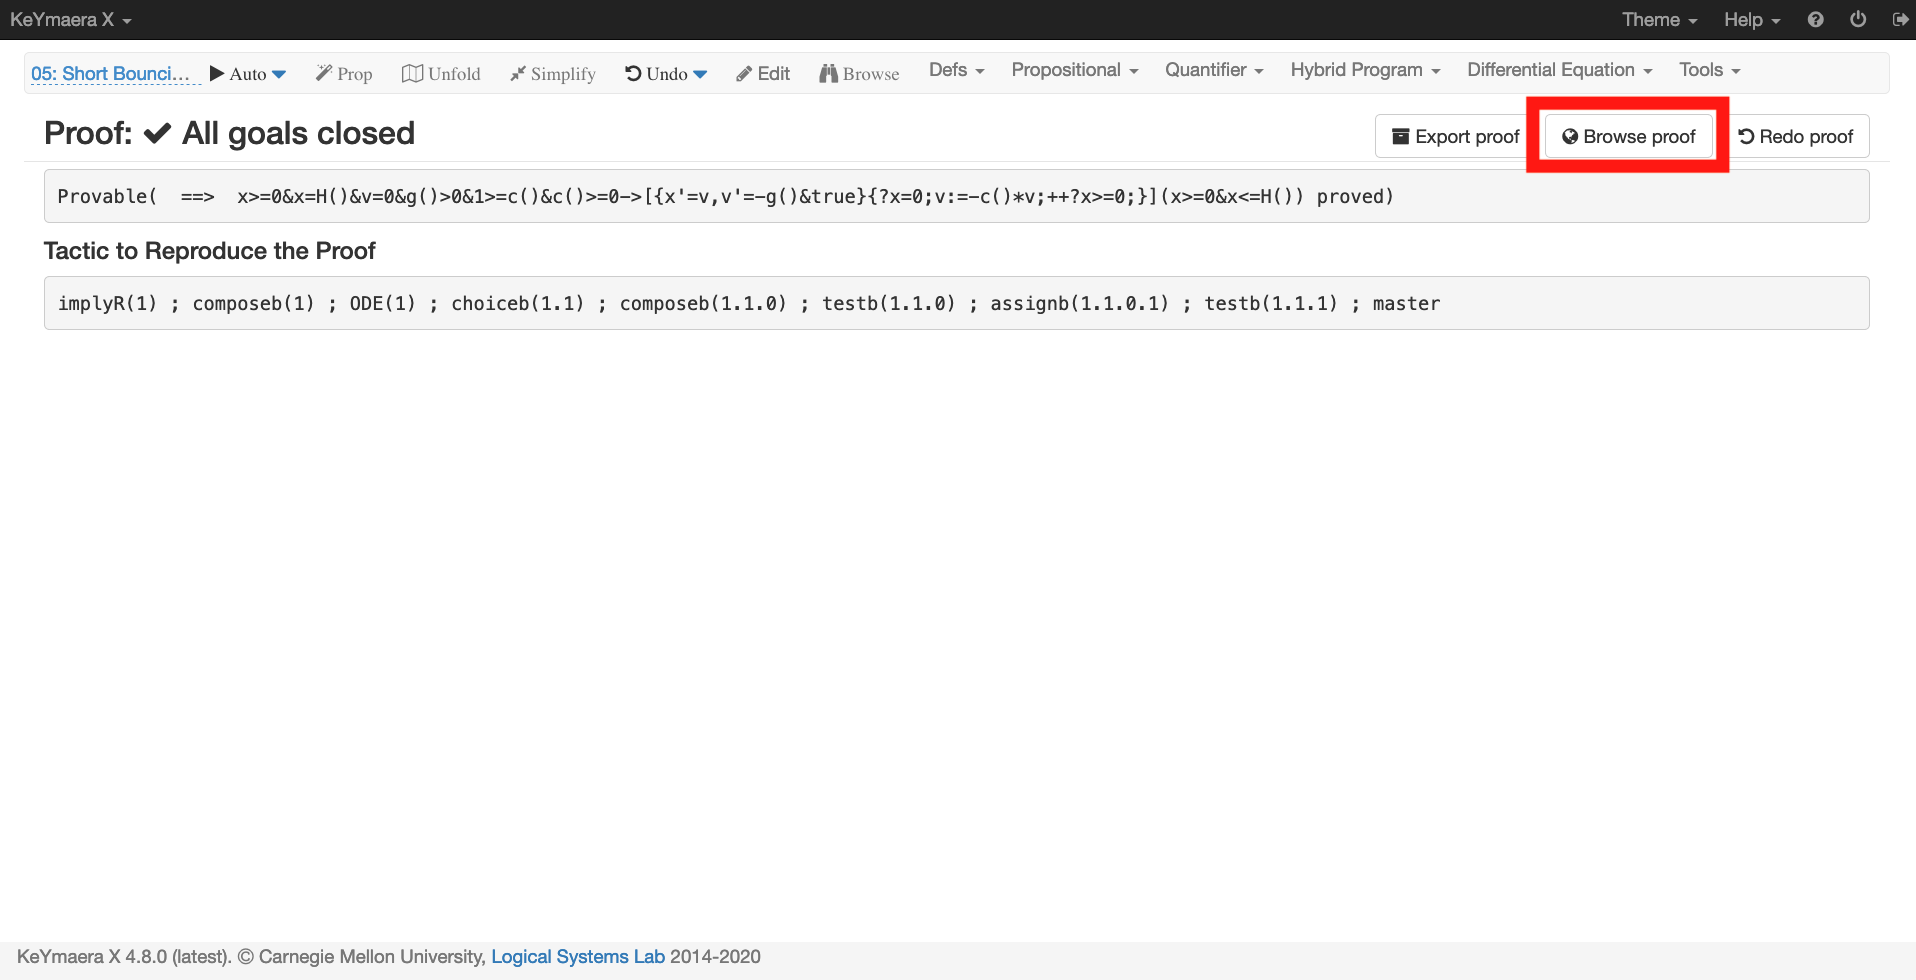
Task: Open the 05: Short Bounci... model link
Action: (114, 73)
